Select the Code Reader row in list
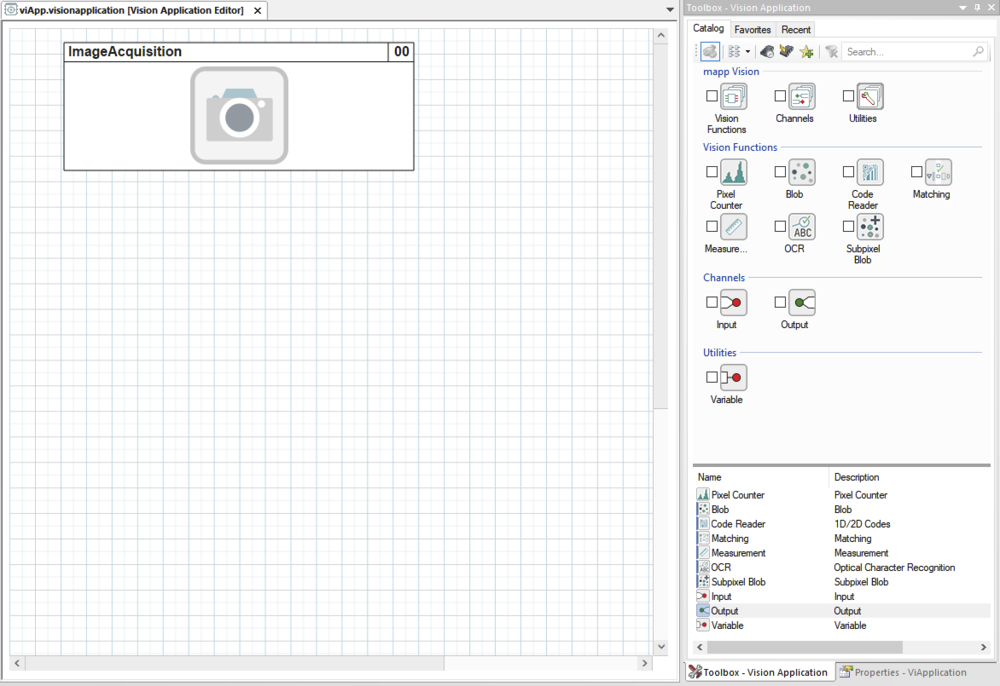 tap(842, 524)
